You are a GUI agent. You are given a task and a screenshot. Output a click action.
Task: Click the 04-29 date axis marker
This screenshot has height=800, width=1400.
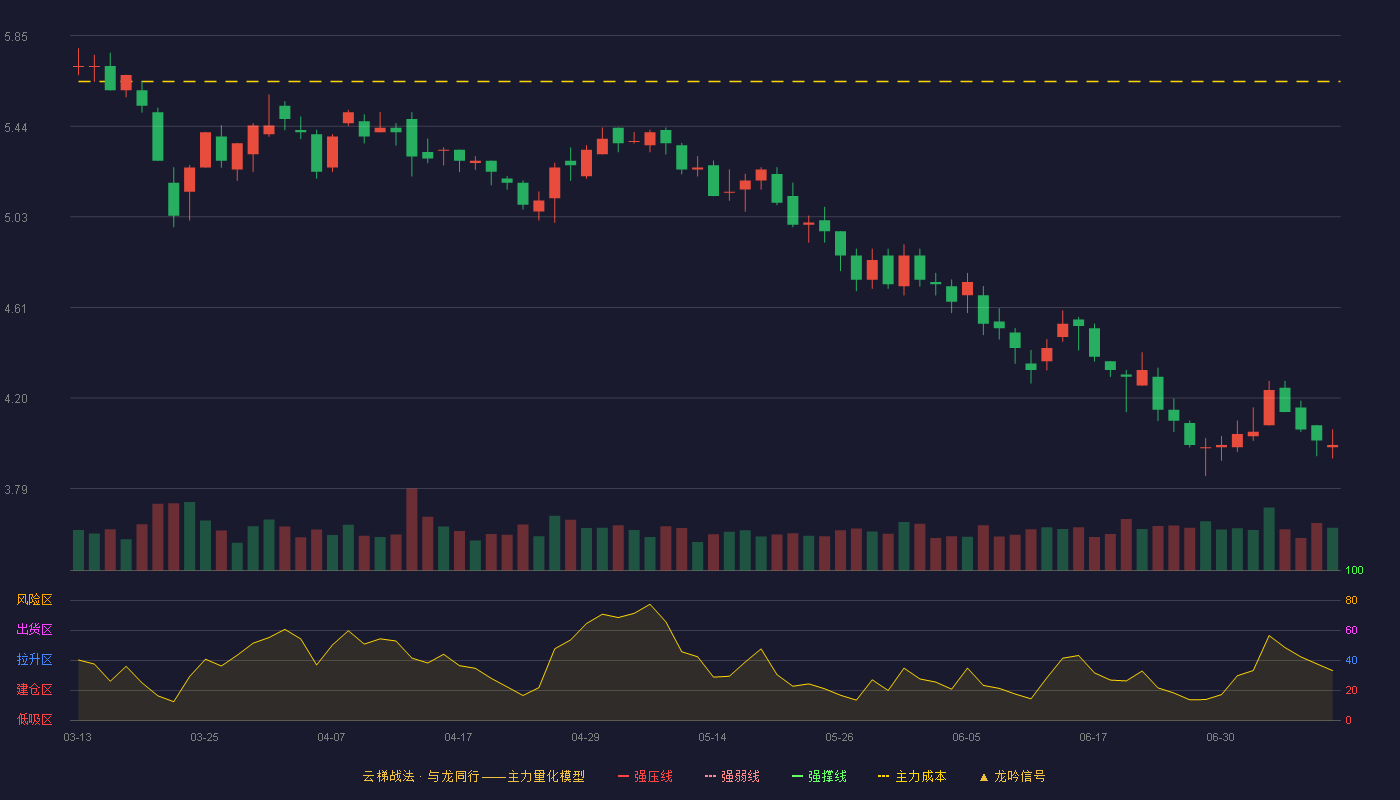(x=585, y=737)
